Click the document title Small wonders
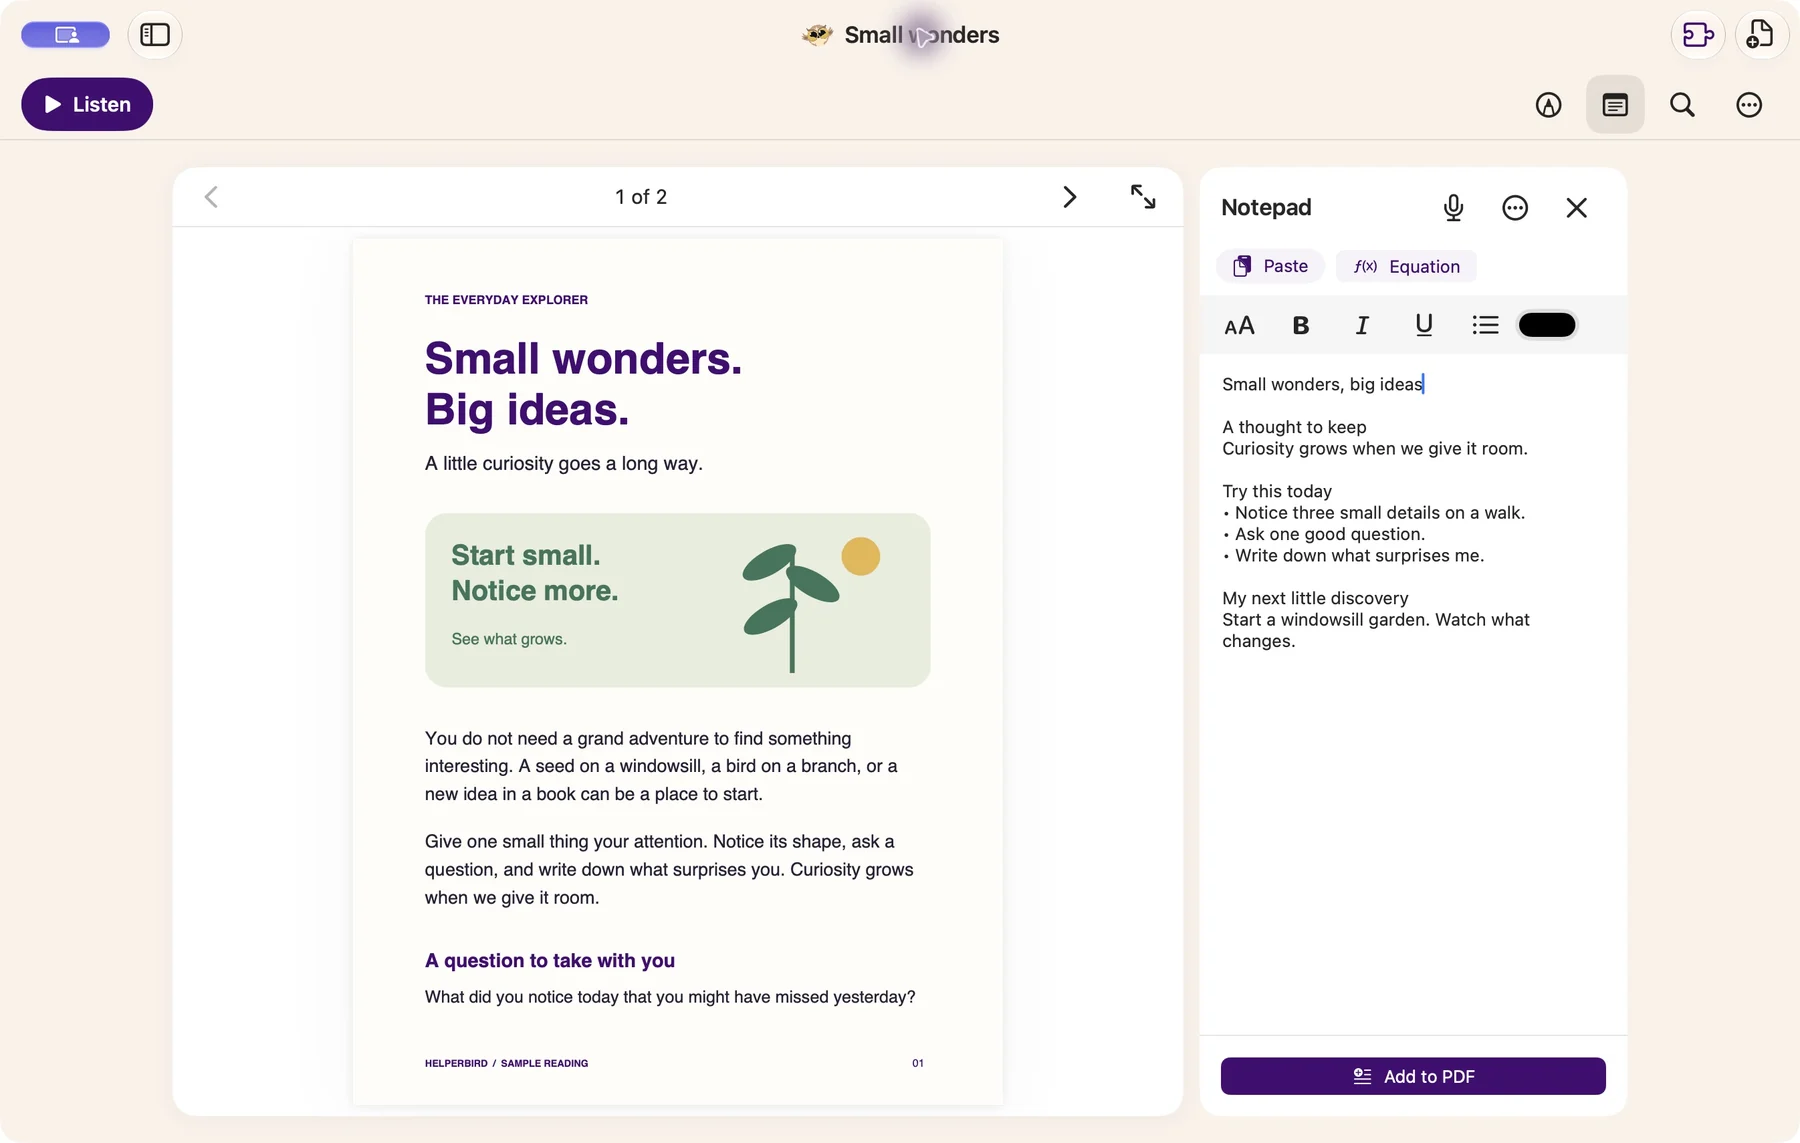This screenshot has width=1800, height=1143. tap(921, 35)
